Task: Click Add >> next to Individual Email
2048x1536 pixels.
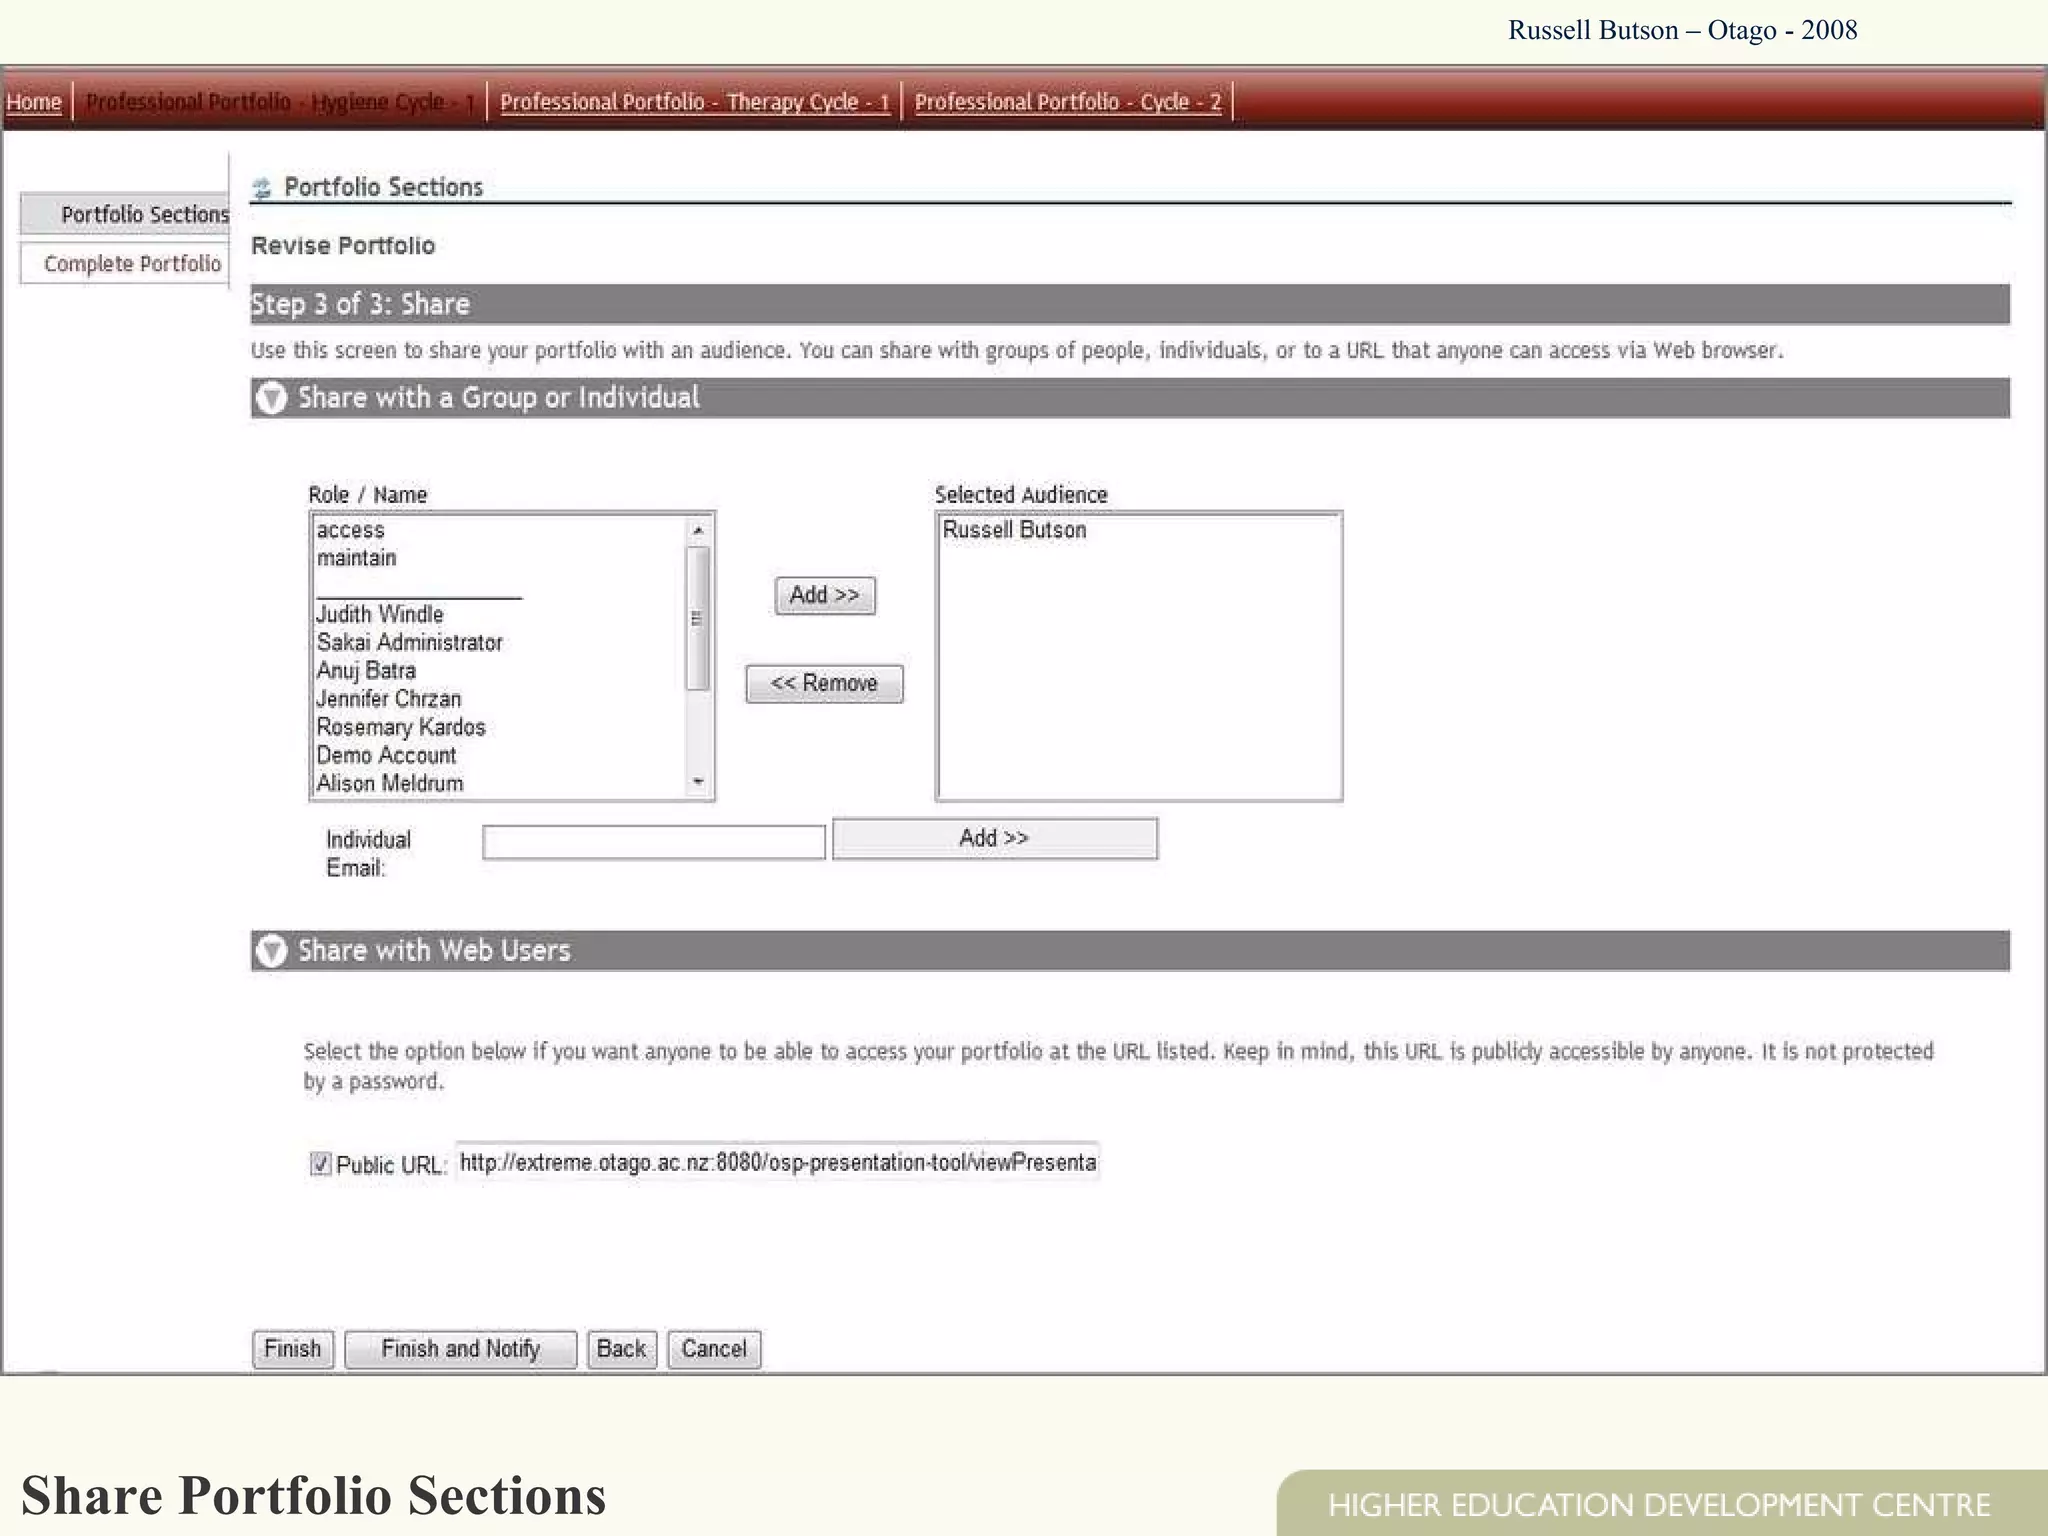Action: 995,838
